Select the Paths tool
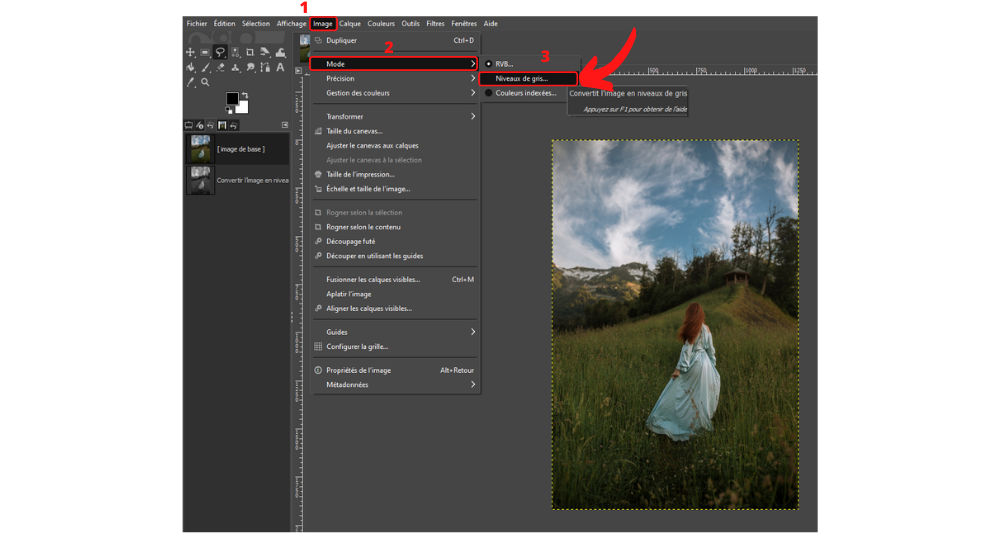This screenshot has width=1000, height=560. 265,67
